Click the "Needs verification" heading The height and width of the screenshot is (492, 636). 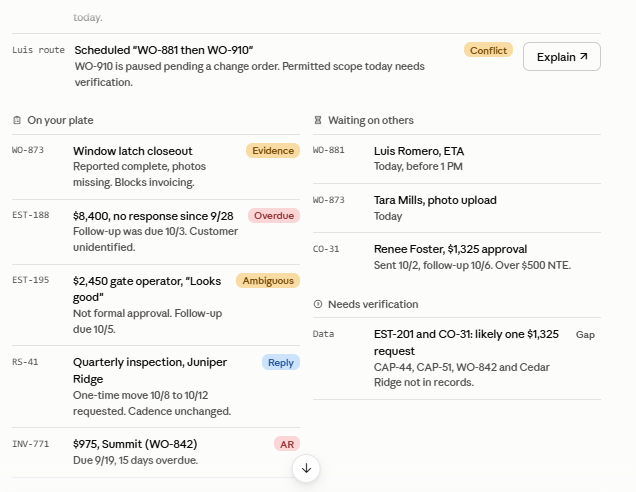tap(373, 304)
